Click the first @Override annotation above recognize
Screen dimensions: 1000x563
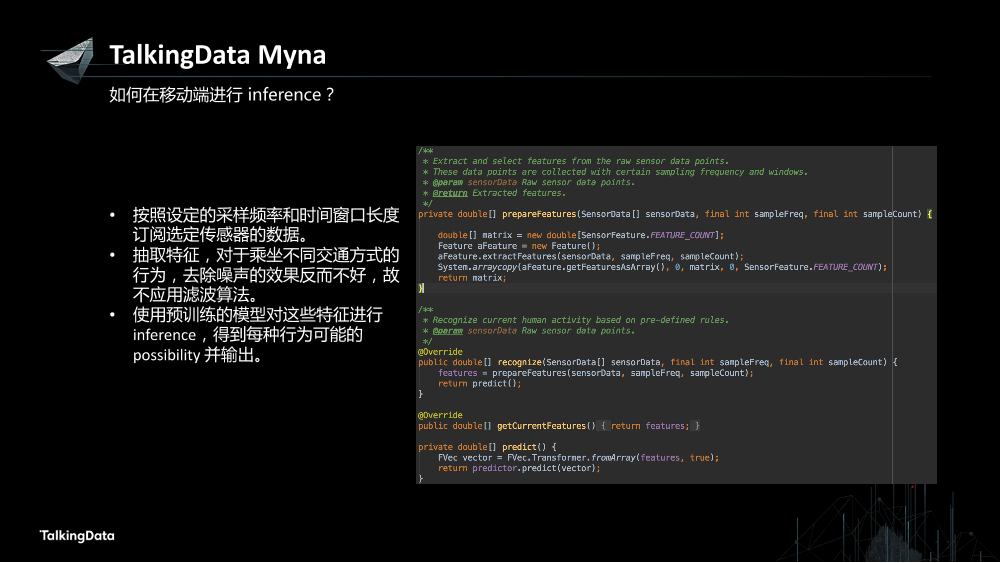[440, 352]
